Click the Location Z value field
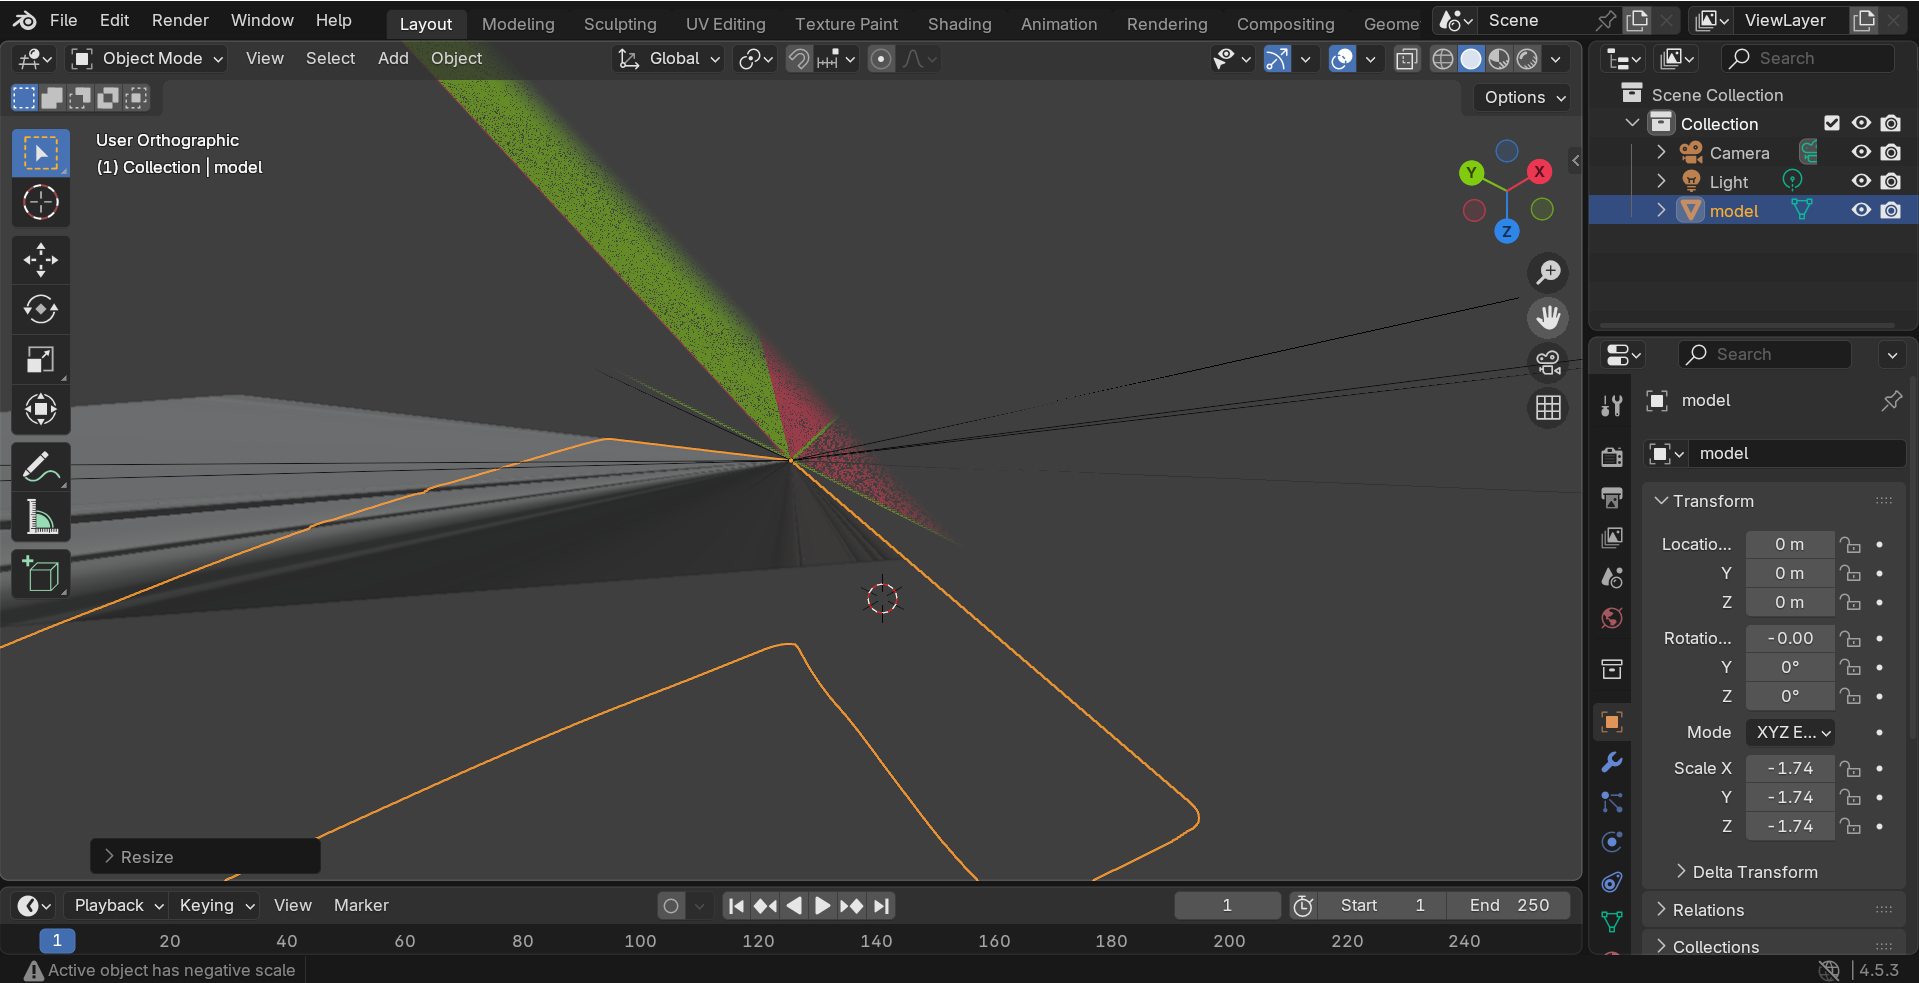This screenshot has width=1919, height=983. point(1790,602)
